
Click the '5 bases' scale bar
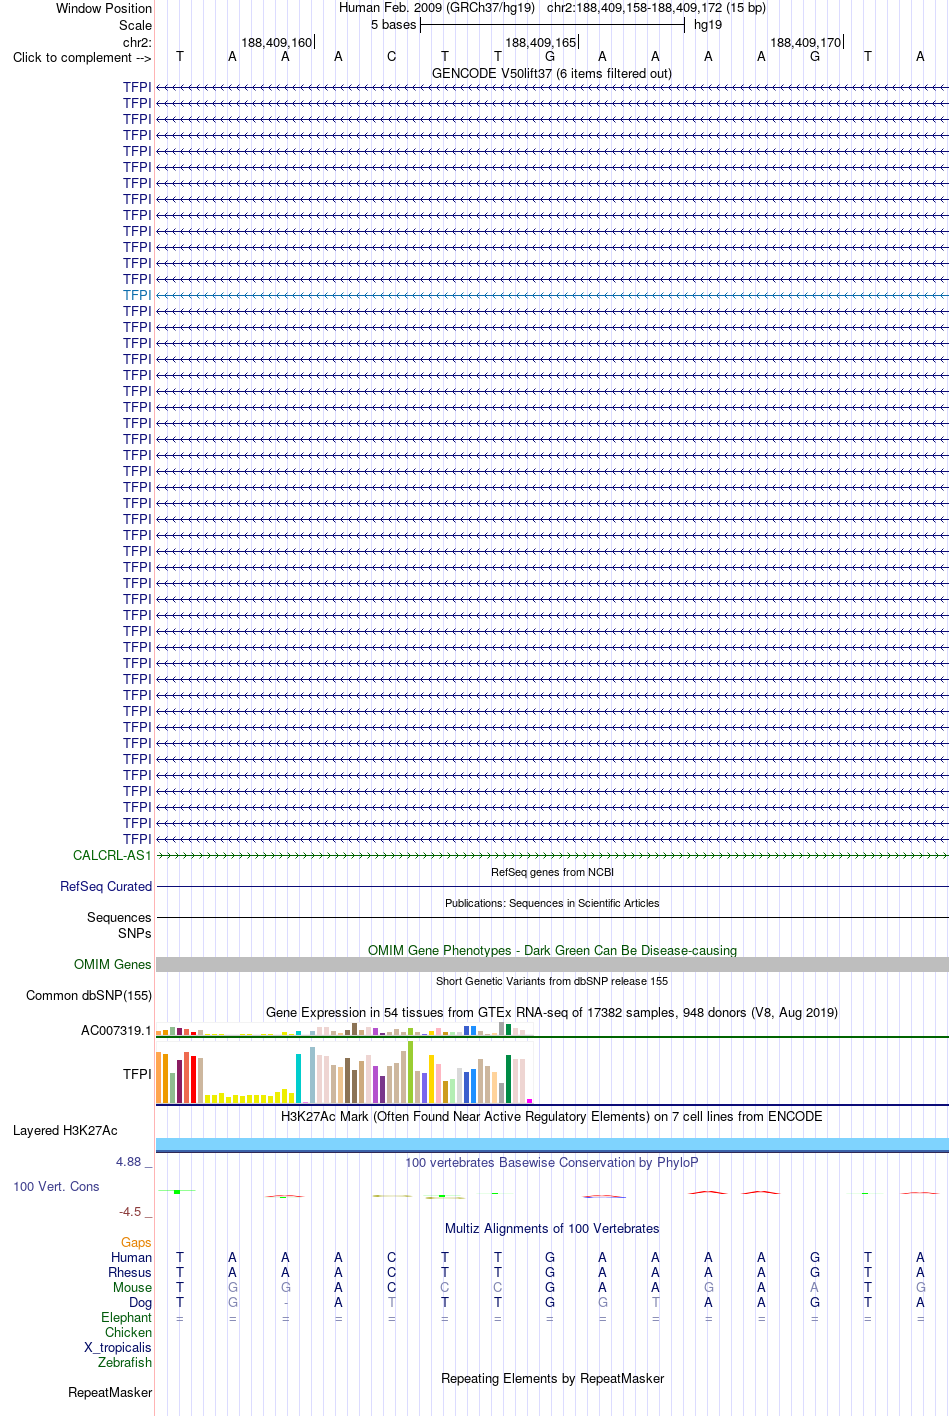click(x=552, y=25)
